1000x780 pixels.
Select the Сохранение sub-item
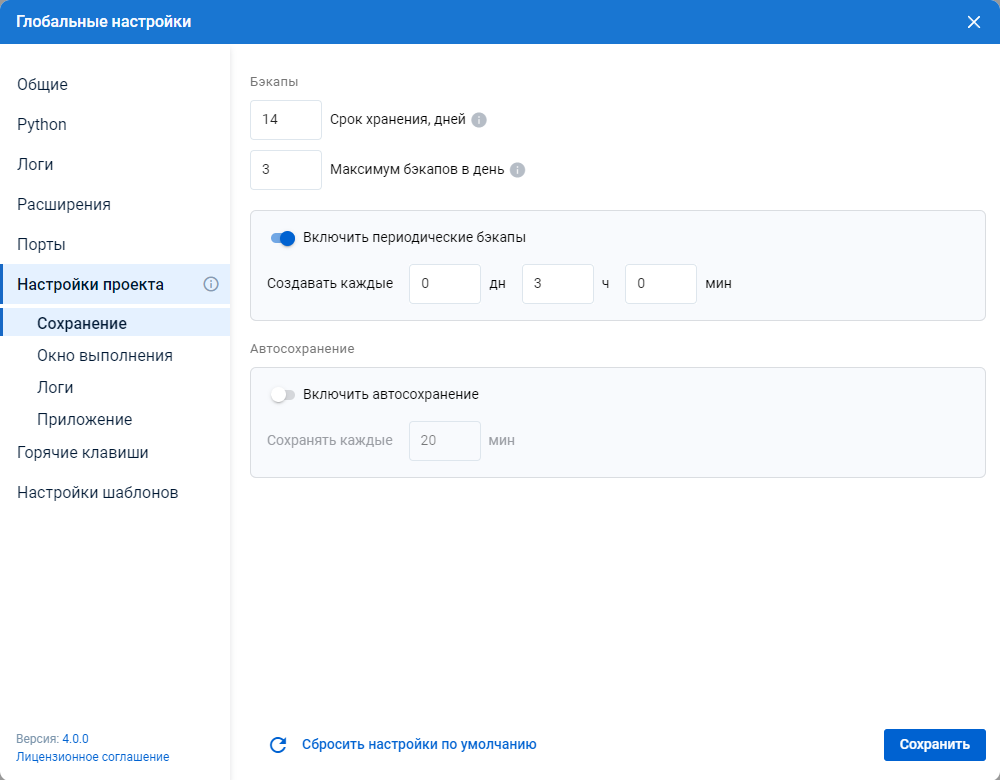(x=115, y=323)
